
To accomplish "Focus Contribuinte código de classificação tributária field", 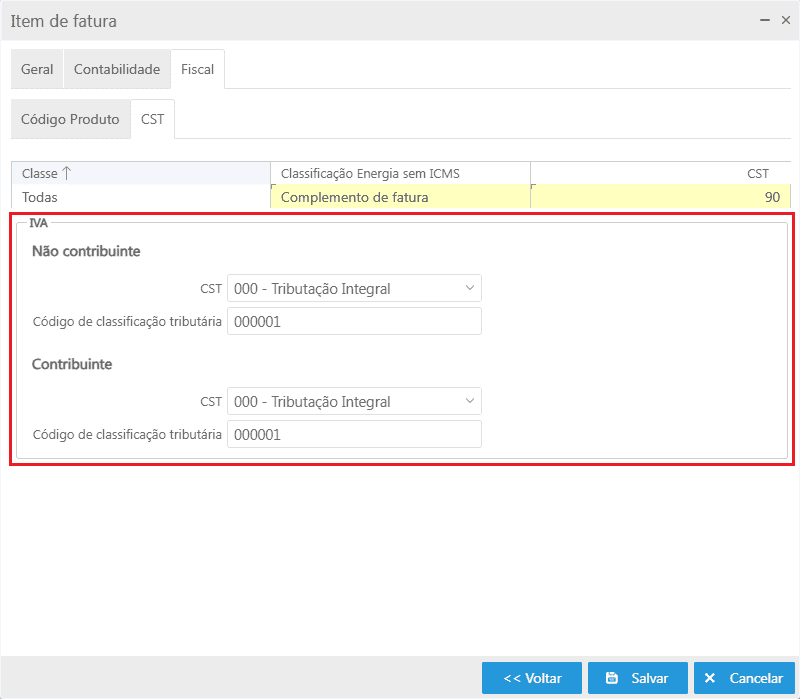I will pyautogui.click(x=354, y=434).
